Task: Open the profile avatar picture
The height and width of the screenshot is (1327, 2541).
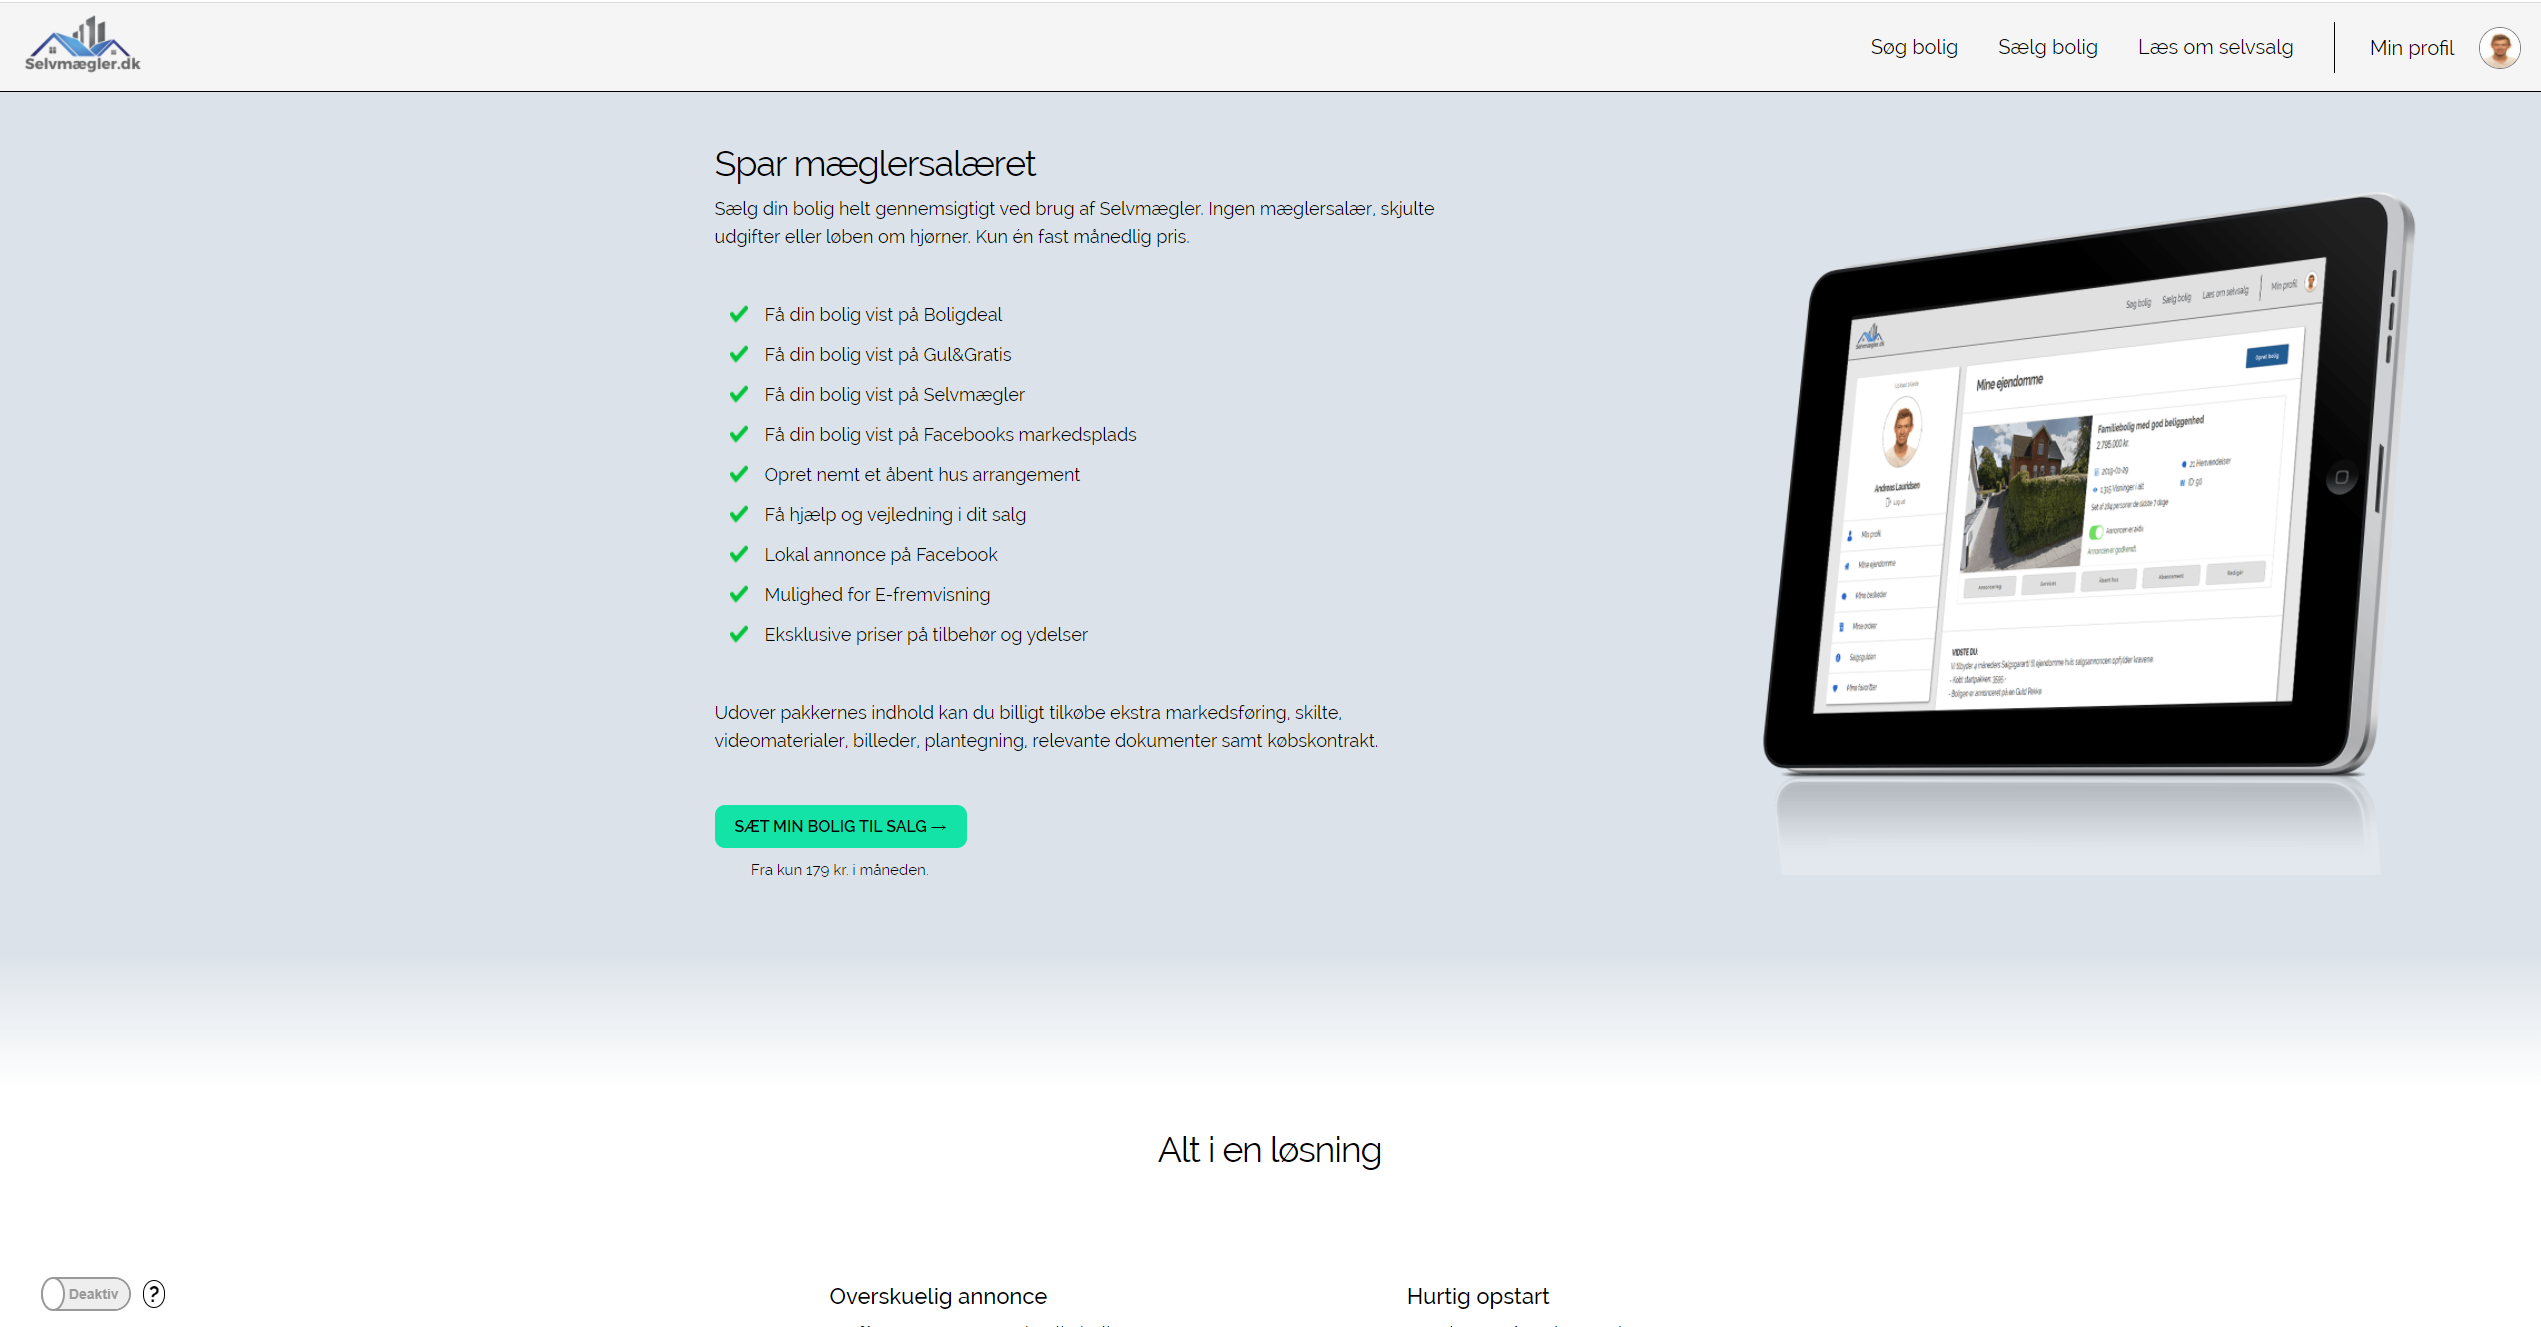Action: 2498,48
